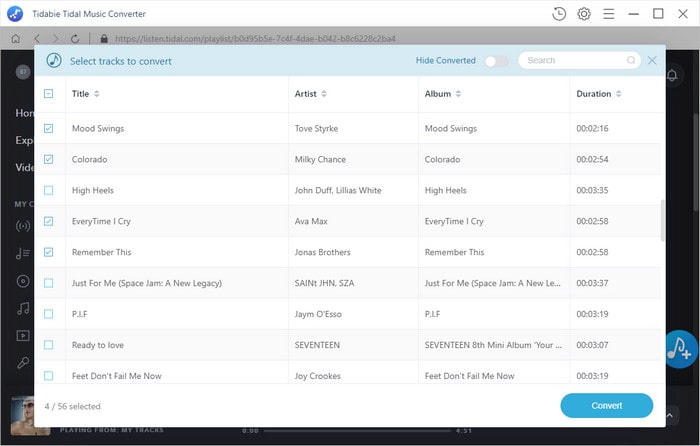Viewport: 700px width, 446px height.
Task: Uncheck the Remember This track
Action: pyautogui.click(x=48, y=252)
